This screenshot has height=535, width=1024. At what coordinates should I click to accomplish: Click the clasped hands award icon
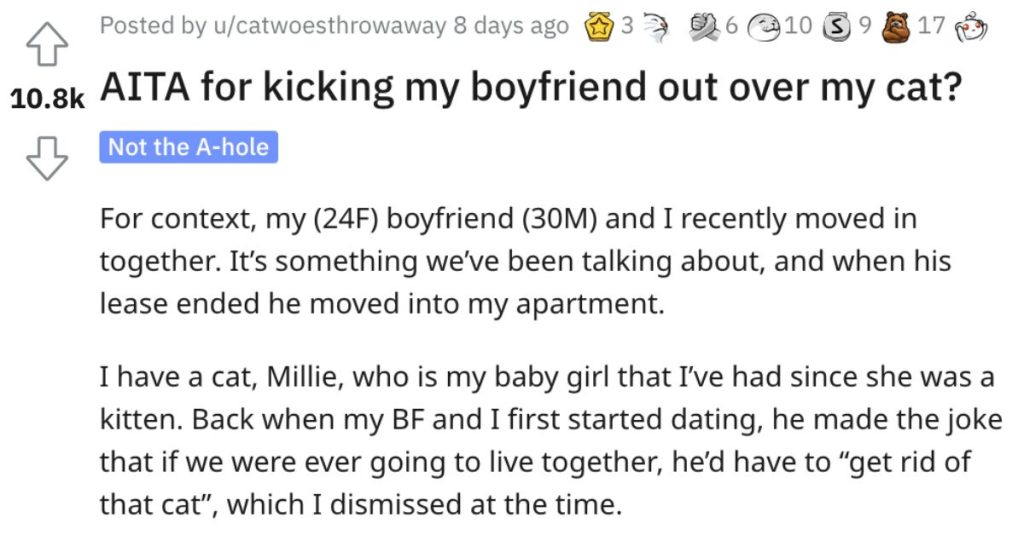(705, 27)
